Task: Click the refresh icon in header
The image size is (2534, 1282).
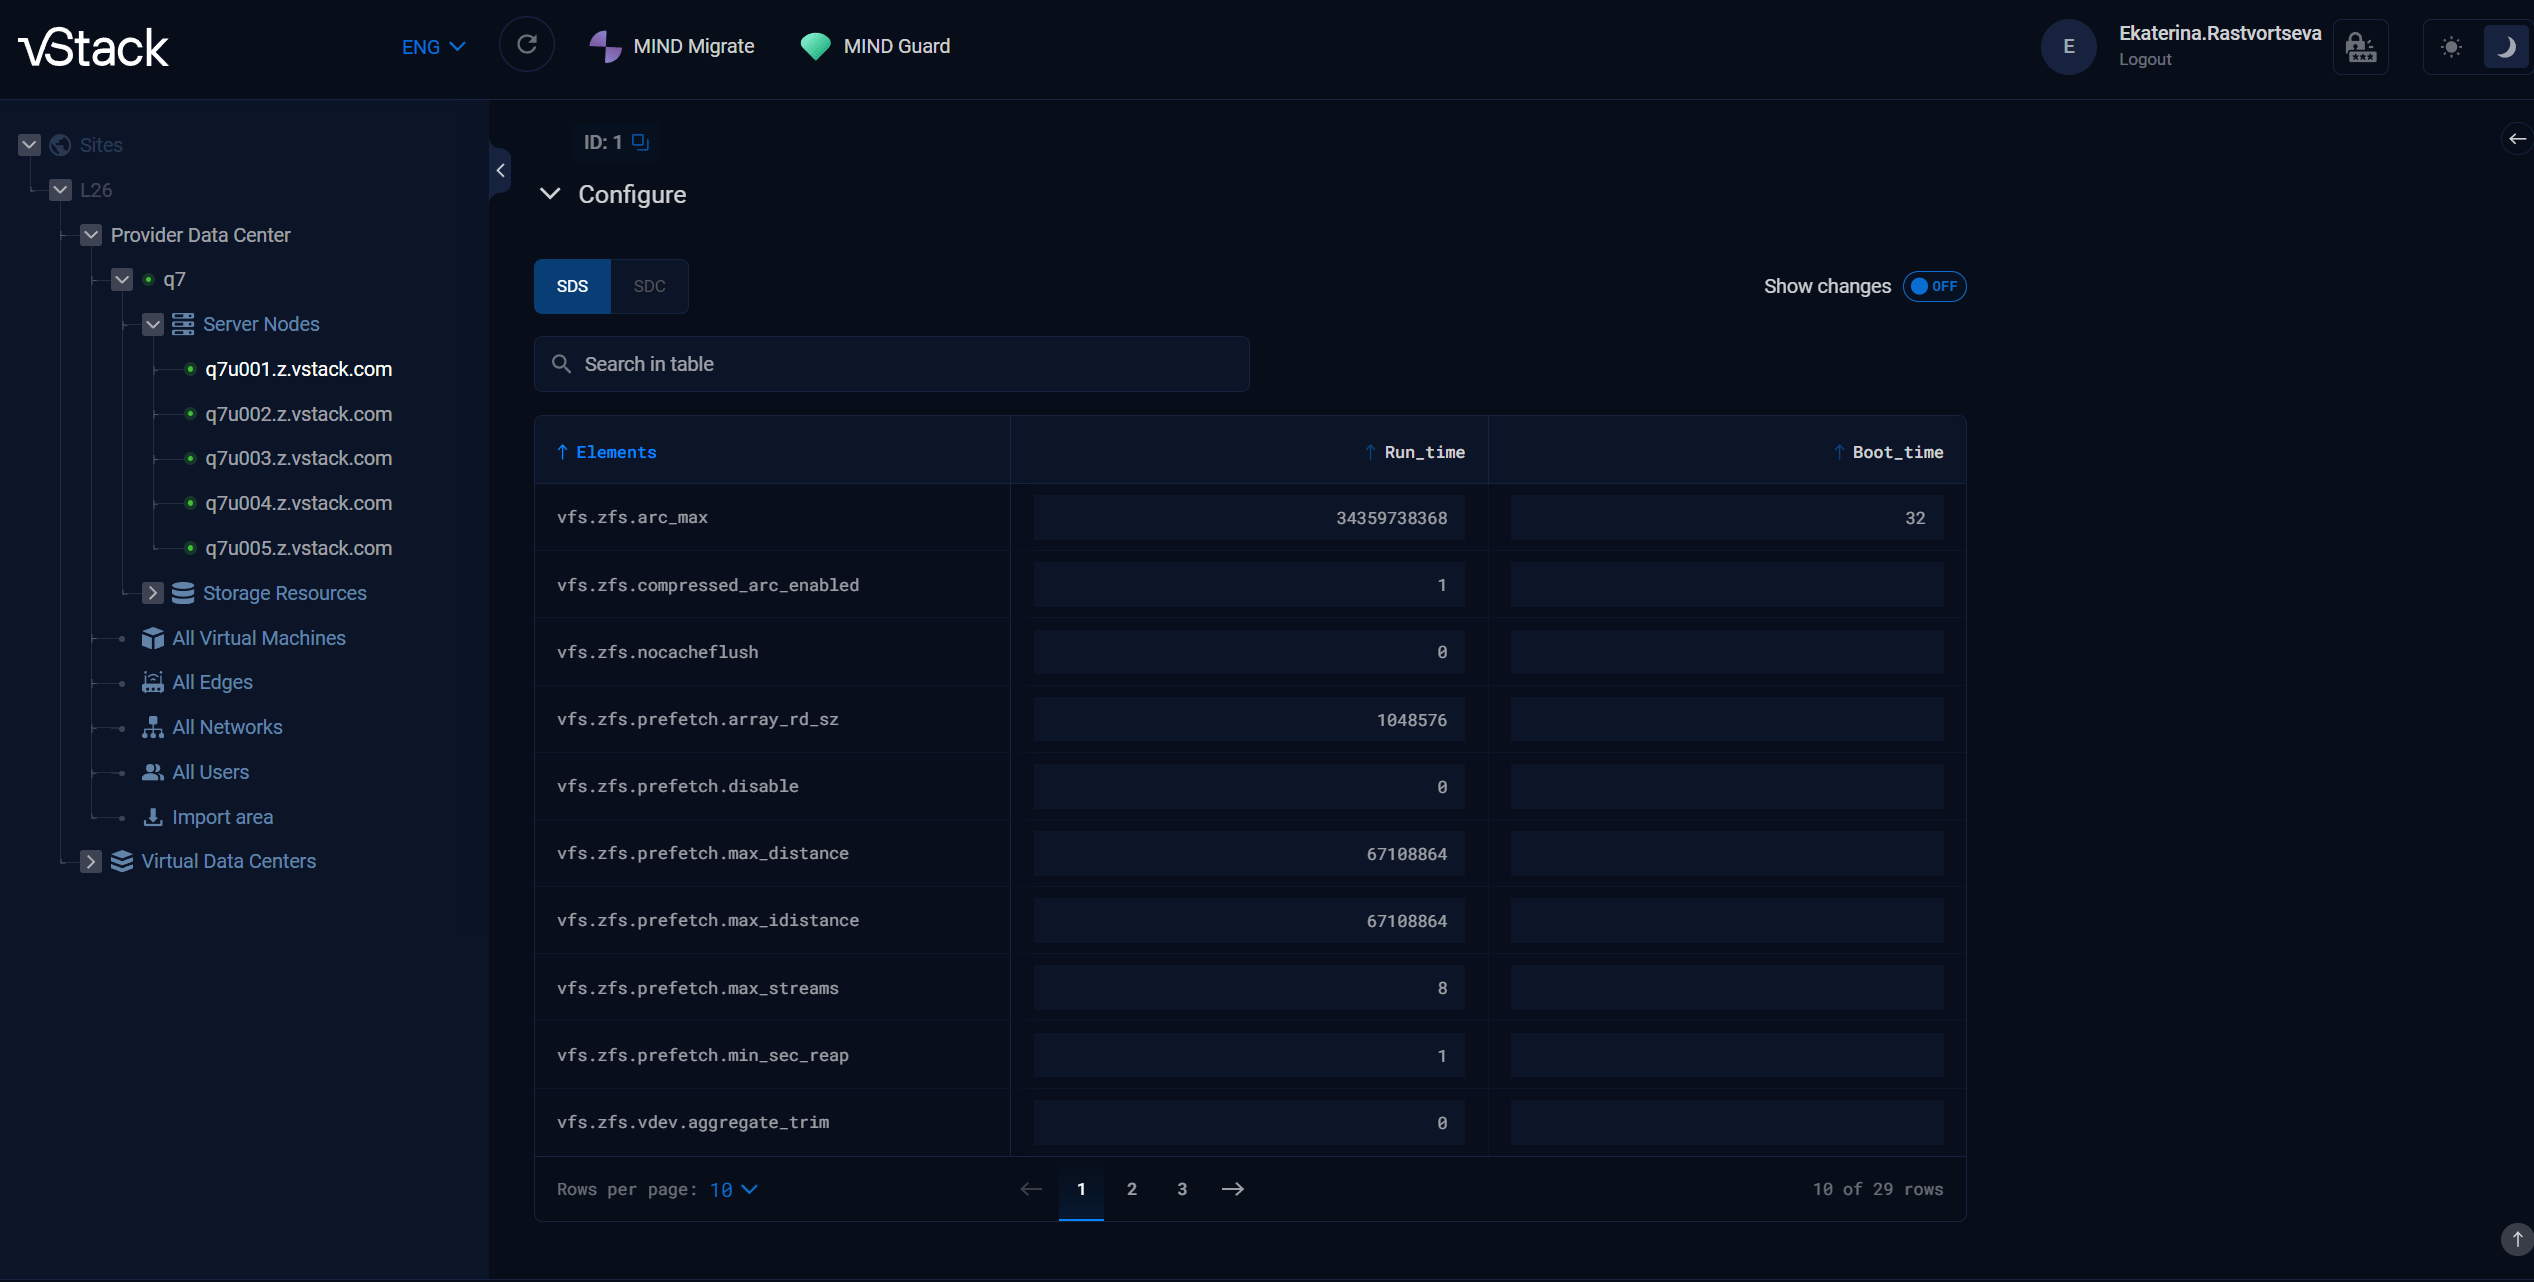Action: click(527, 45)
